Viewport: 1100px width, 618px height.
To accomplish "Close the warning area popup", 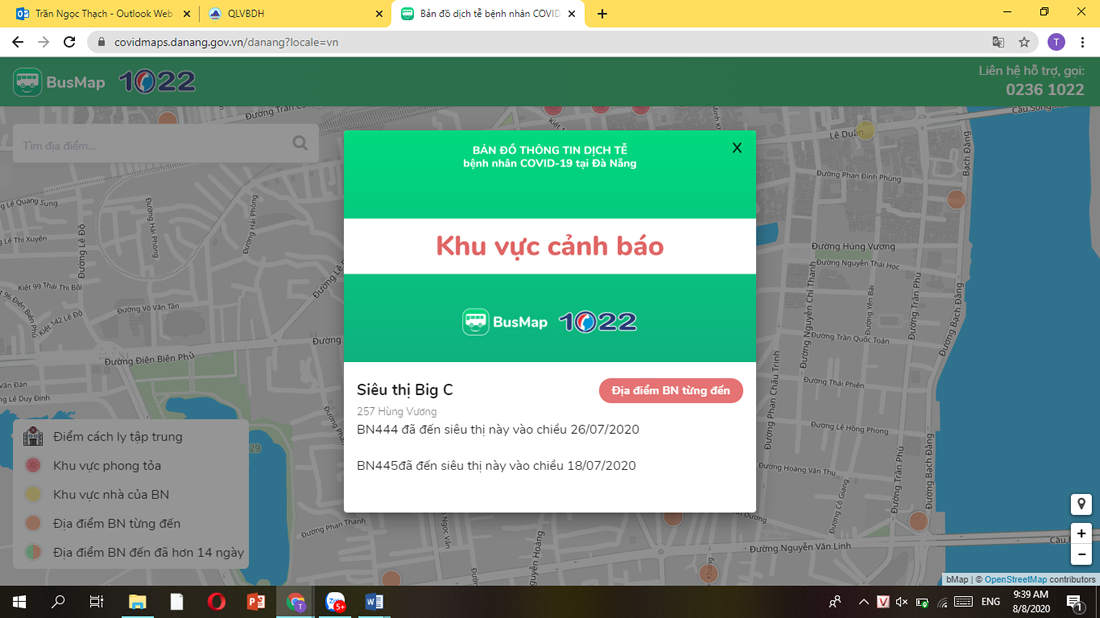I will point(737,148).
